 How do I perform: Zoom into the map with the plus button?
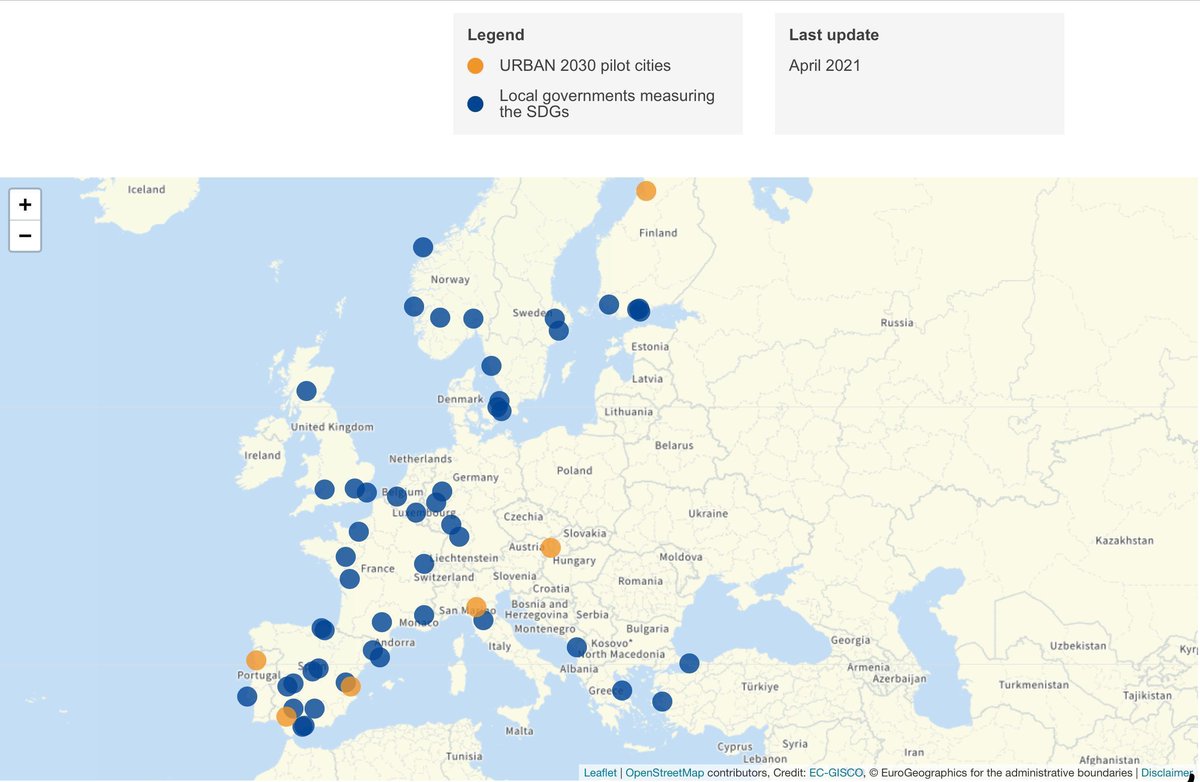pos(24,205)
